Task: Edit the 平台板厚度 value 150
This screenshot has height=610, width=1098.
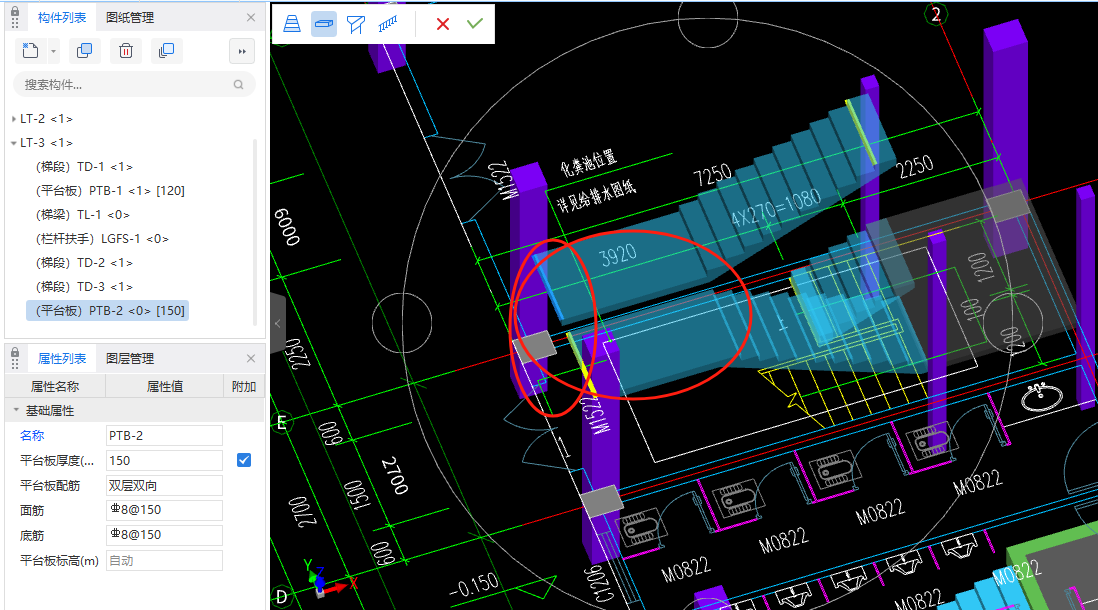Action: click(164, 460)
